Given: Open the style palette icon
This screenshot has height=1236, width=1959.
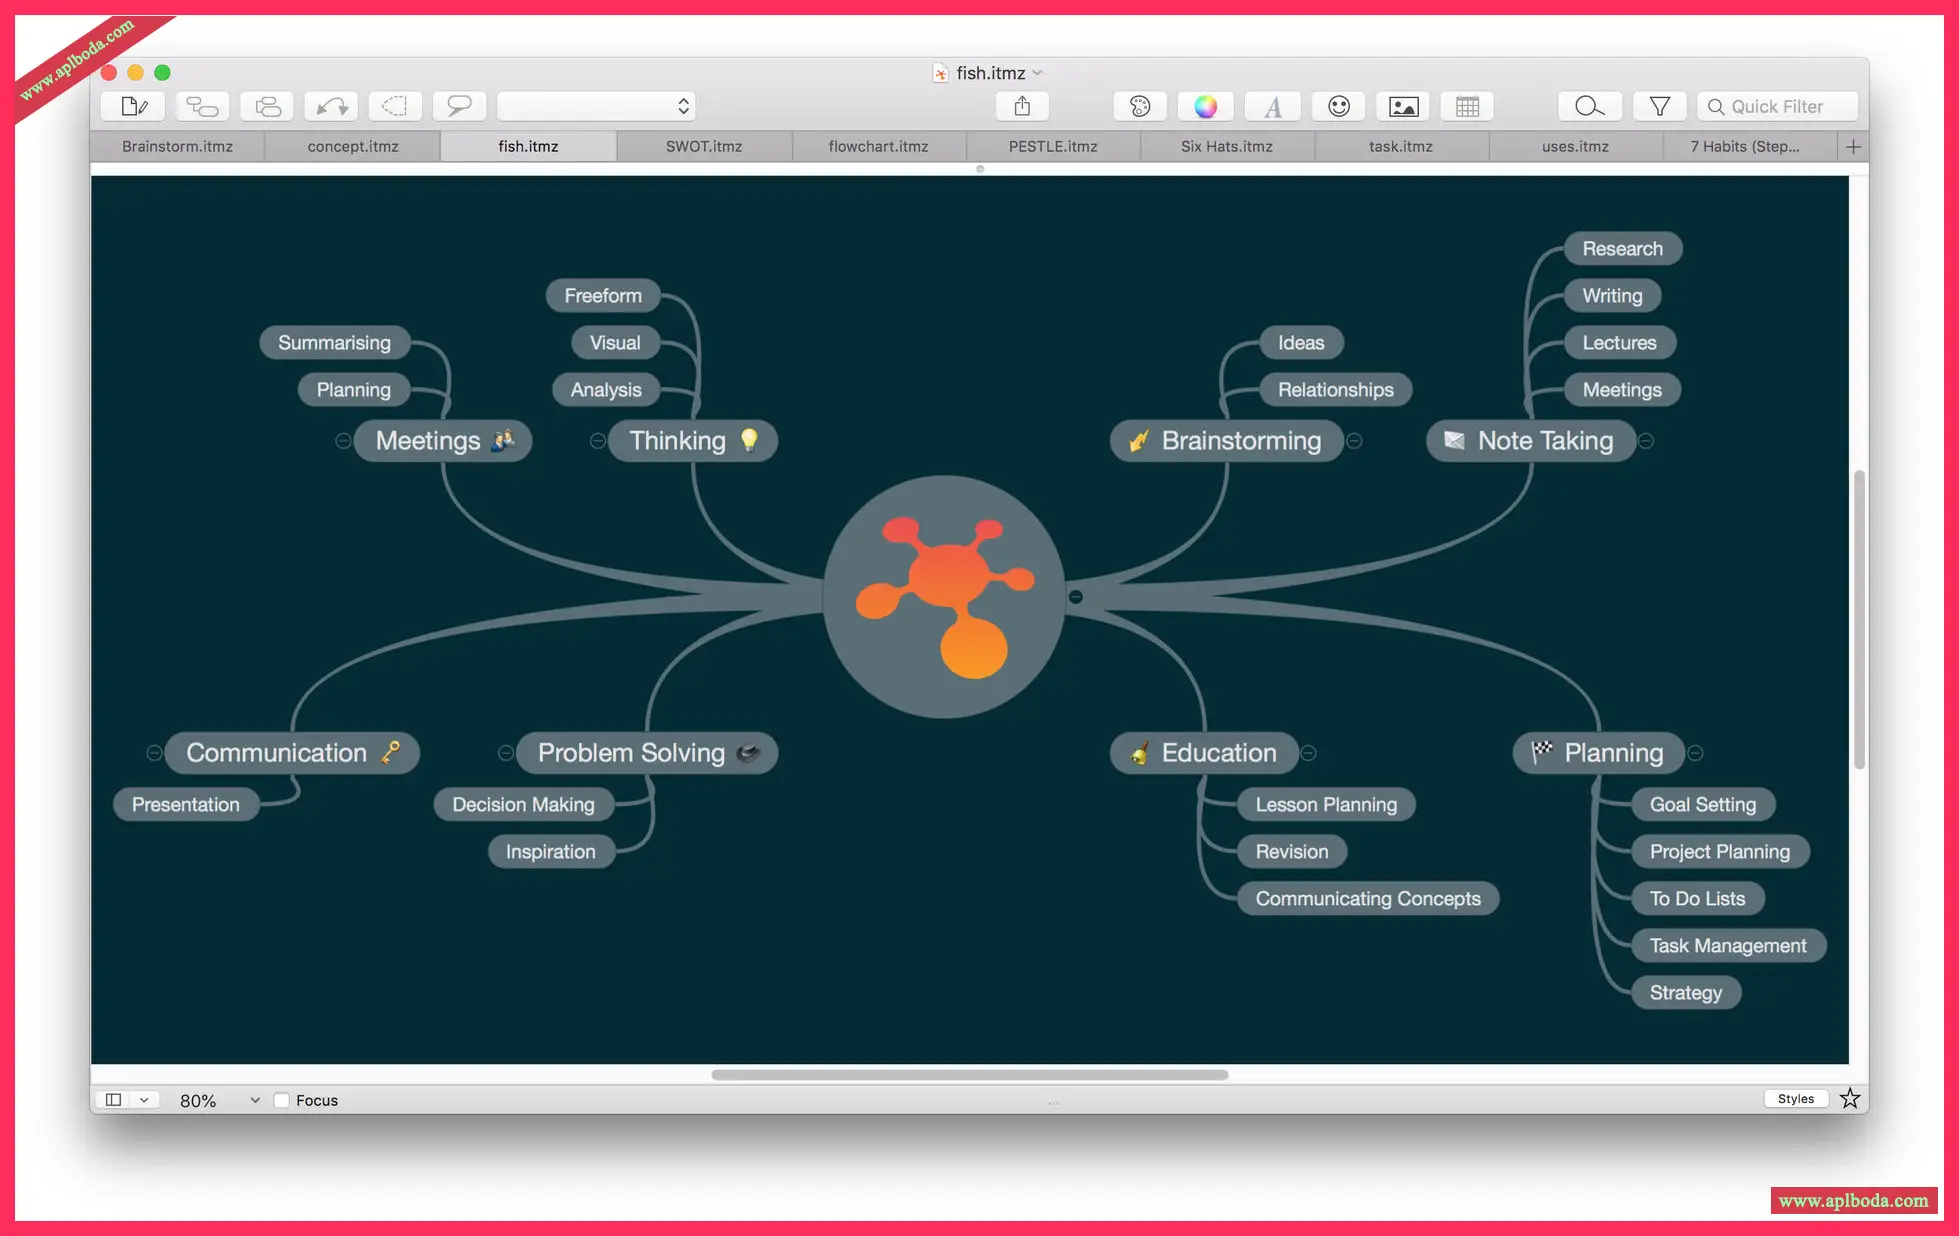Looking at the screenshot, I should [x=1140, y=106].
